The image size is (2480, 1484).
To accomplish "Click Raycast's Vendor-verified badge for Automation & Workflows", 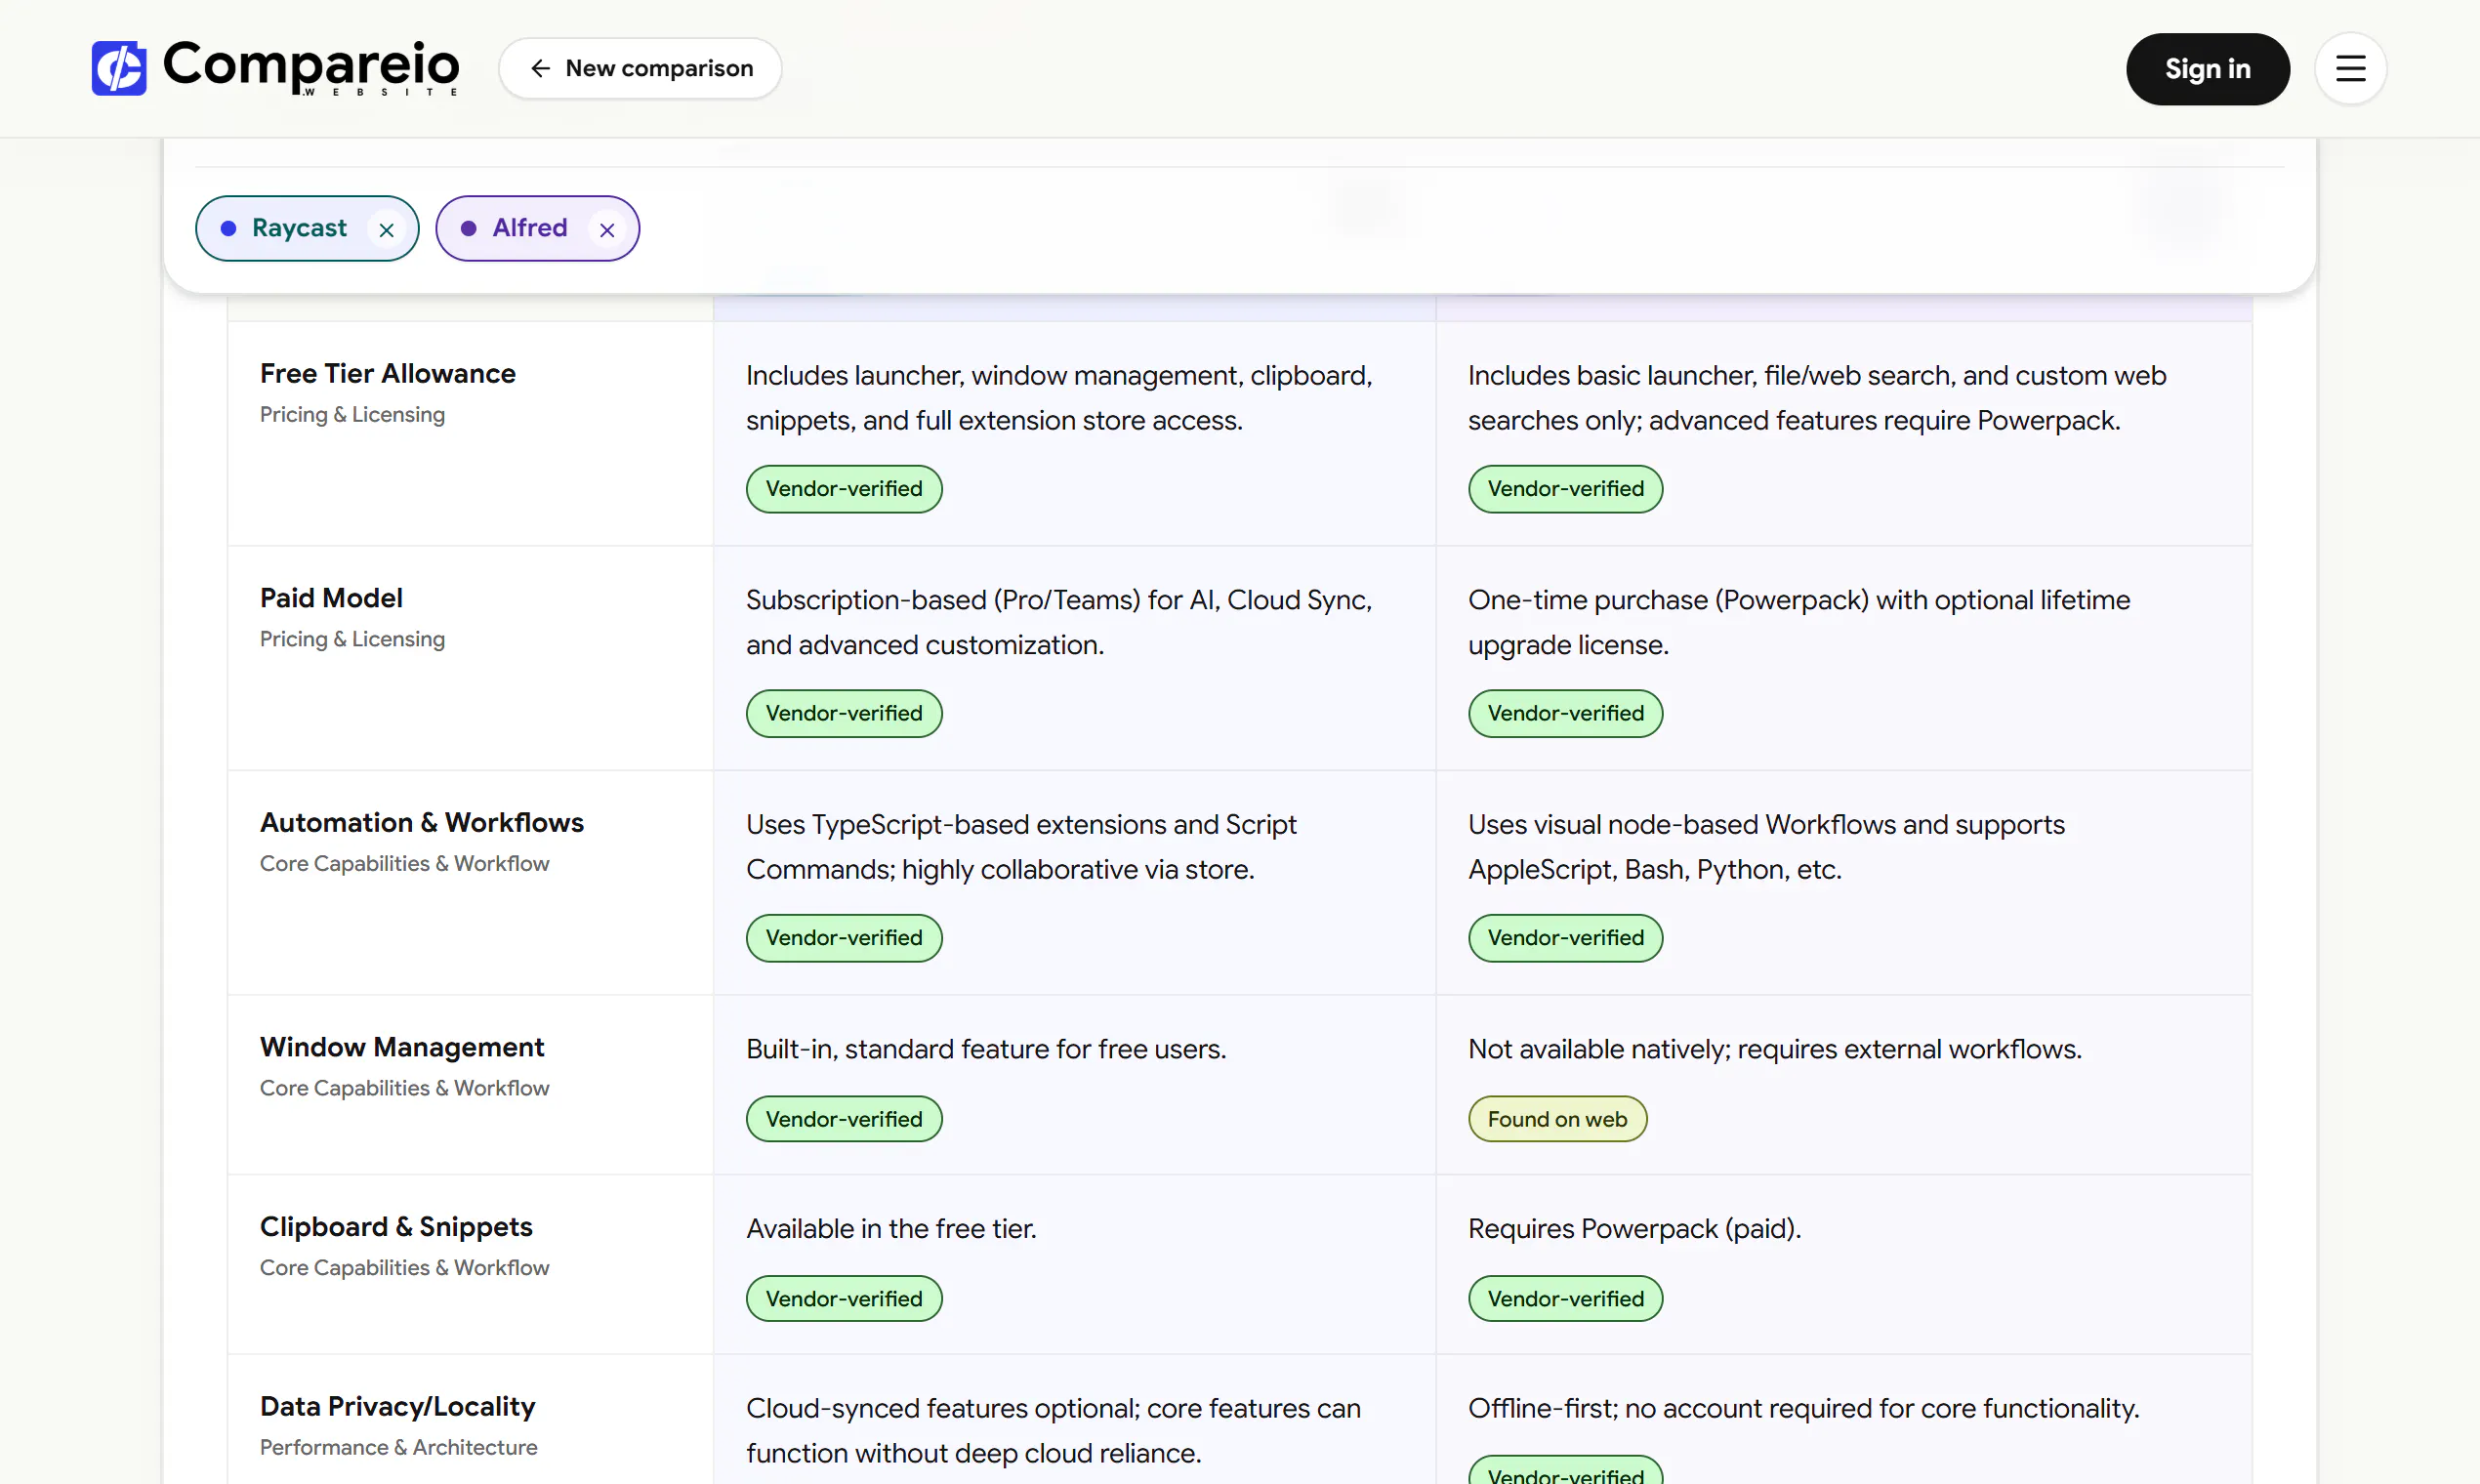I will click(x=844, y=938).
